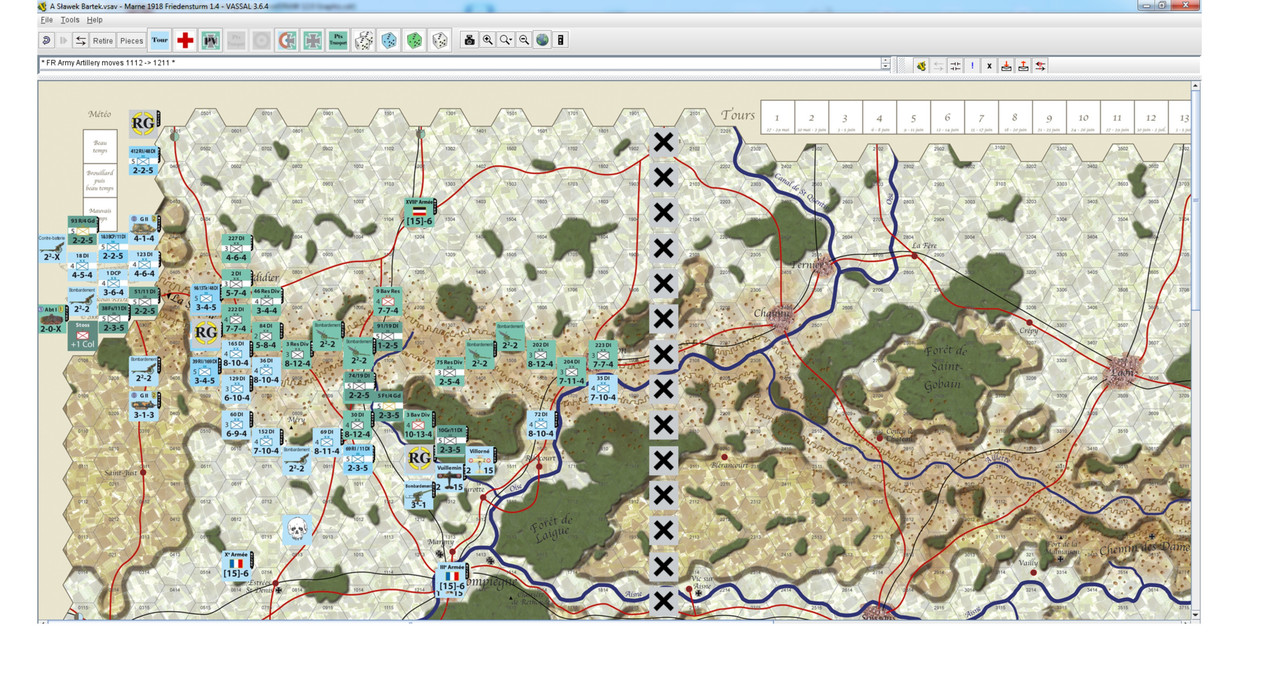
Task: Click the greyed-out Pts transport icon
Action: (x=236, y=40)
